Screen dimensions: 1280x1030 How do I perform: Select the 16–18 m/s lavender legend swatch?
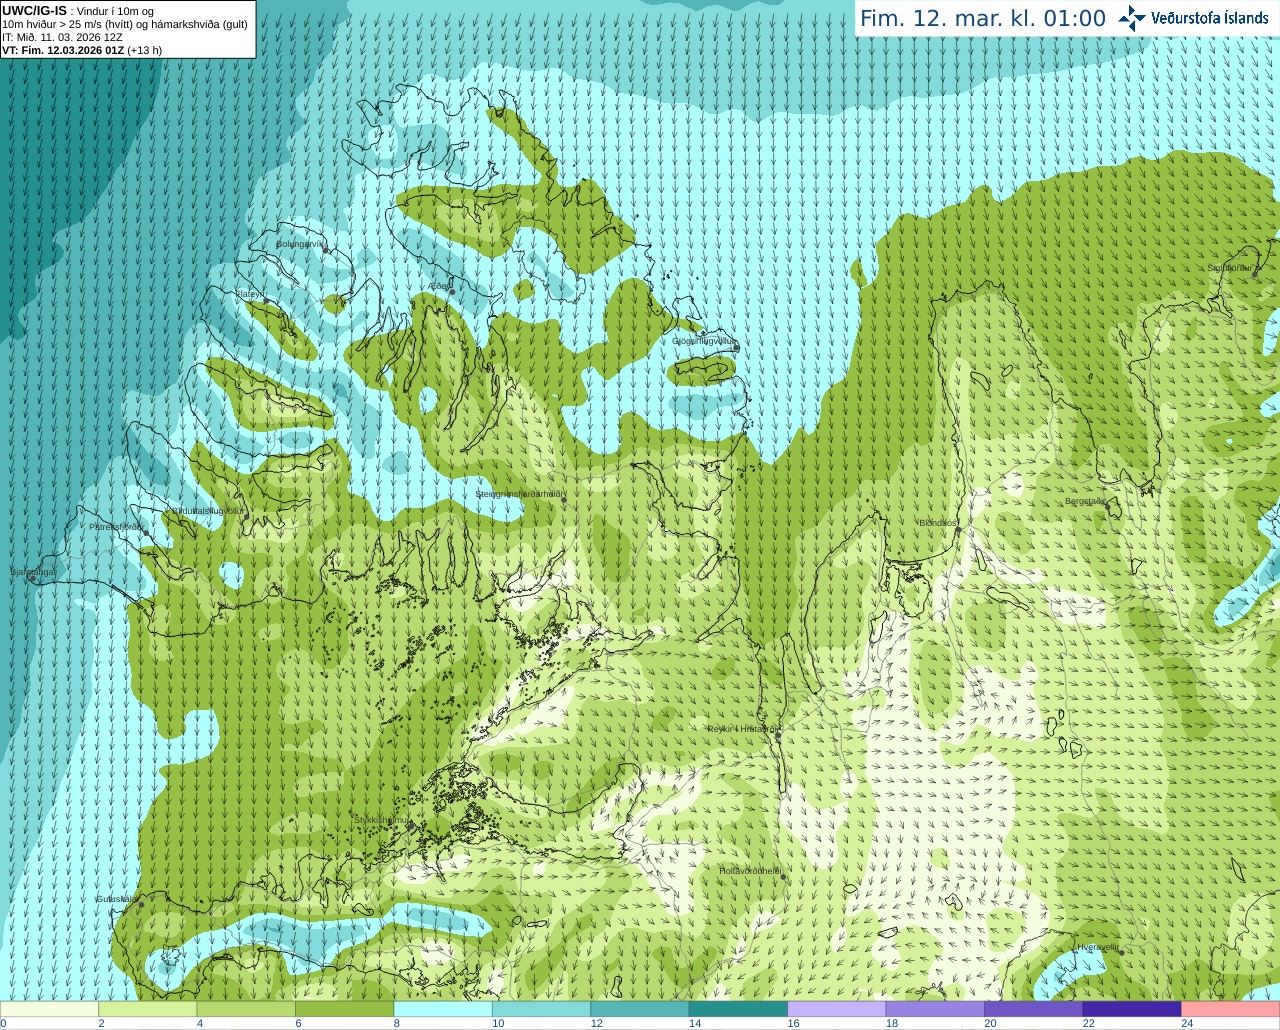837,1008
